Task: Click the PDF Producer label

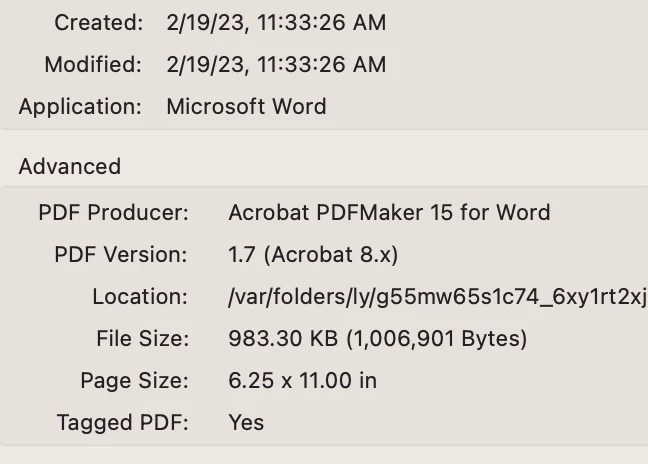Action: tap(113, 212)
